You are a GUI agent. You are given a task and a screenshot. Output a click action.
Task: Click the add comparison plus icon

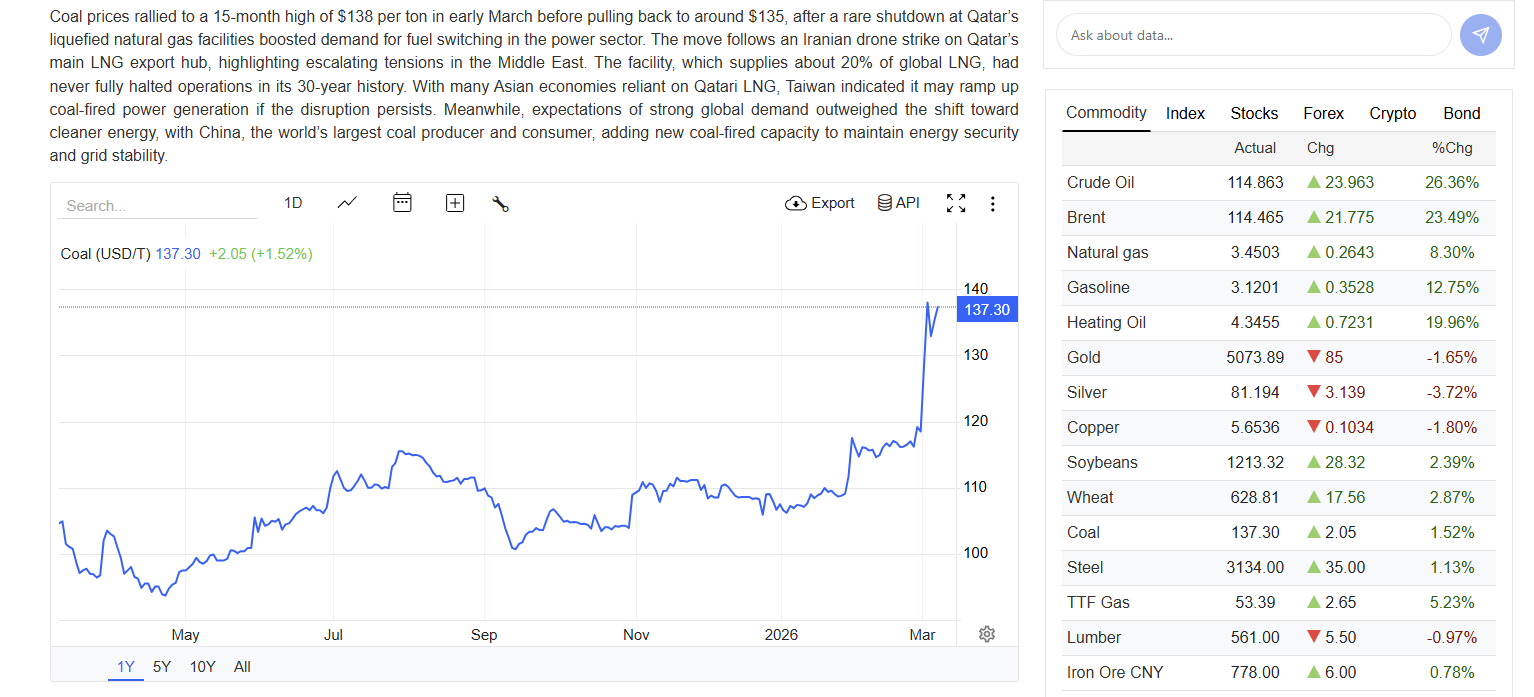coord(455,203)
